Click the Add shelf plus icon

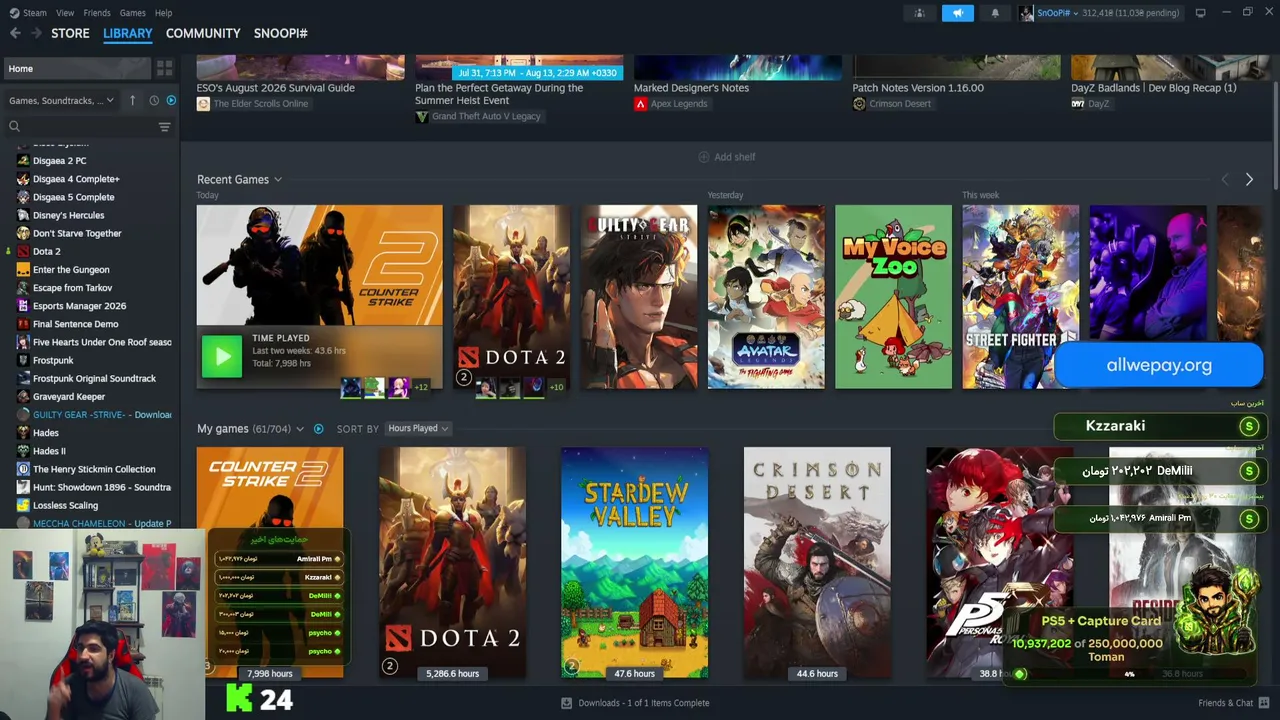pyautogui.click(x=703, y=157)
